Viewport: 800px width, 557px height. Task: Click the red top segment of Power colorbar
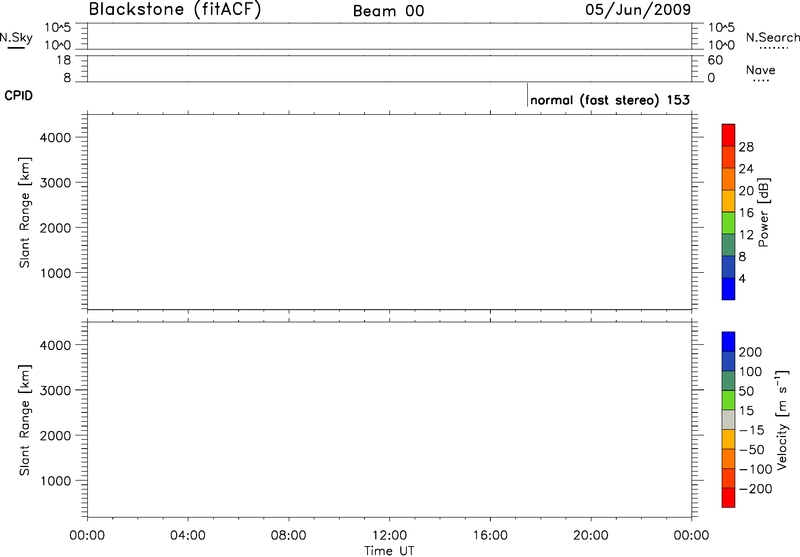click(729, 135)
